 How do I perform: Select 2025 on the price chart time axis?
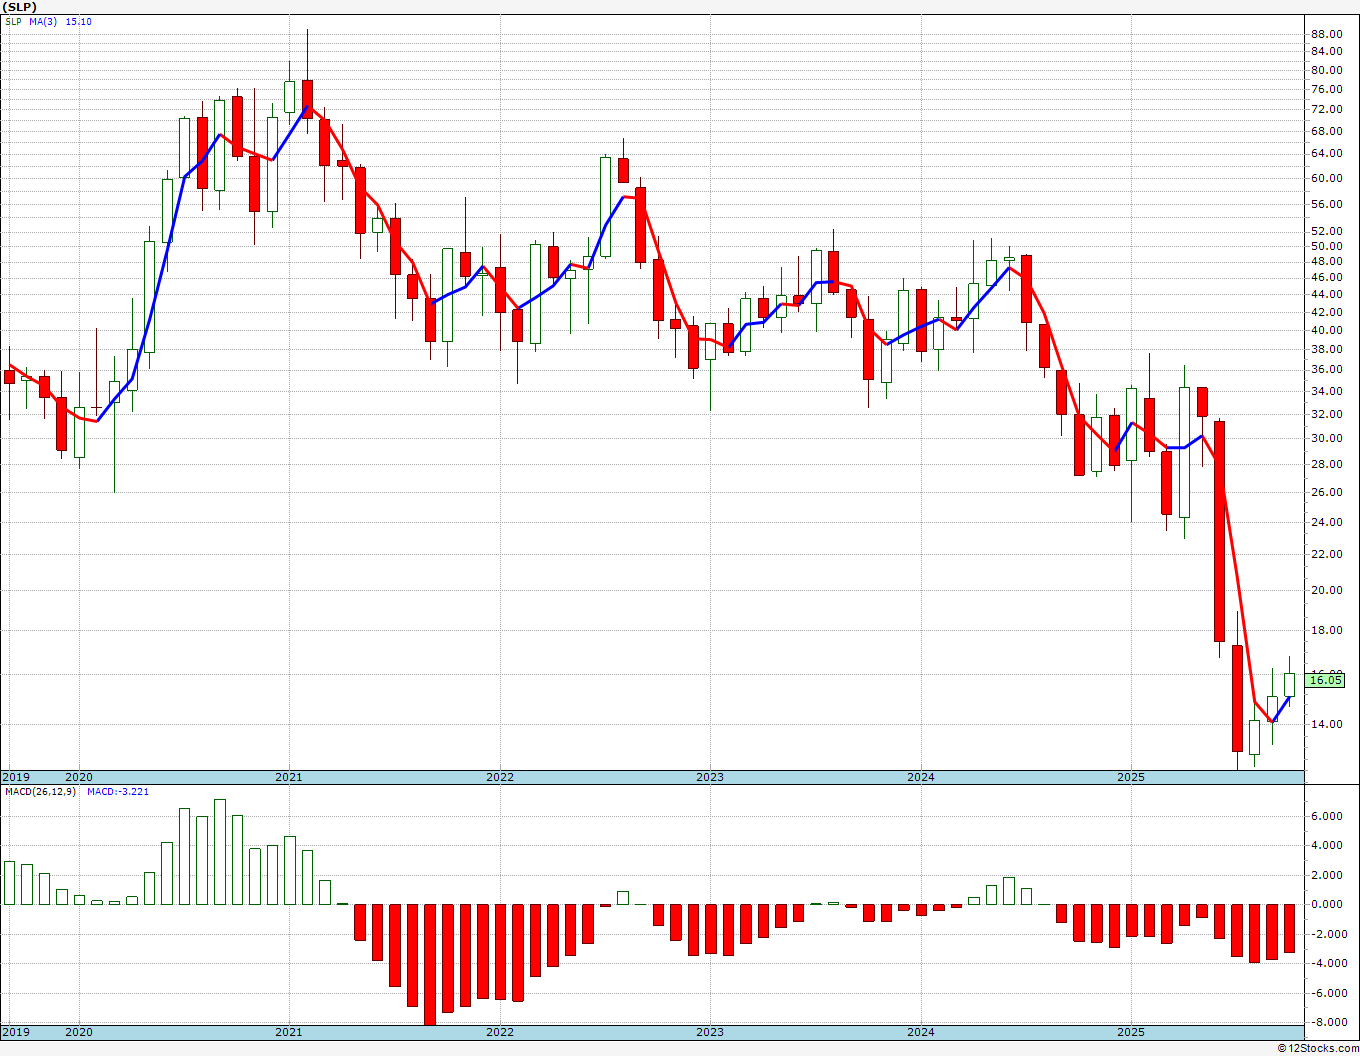point(1131,777)
